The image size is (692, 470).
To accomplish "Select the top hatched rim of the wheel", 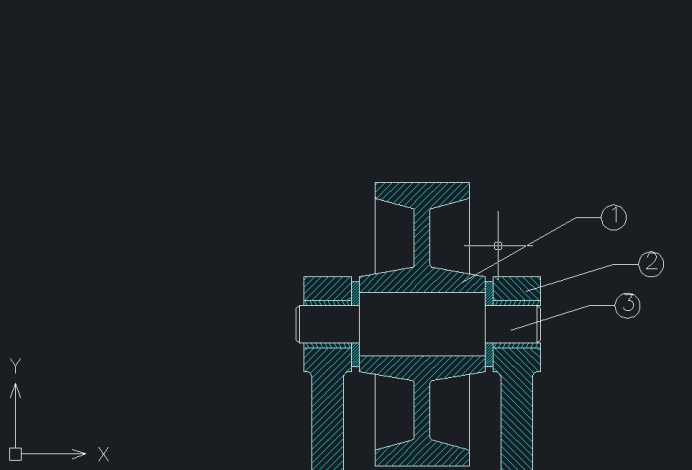I will pos(422,192).
